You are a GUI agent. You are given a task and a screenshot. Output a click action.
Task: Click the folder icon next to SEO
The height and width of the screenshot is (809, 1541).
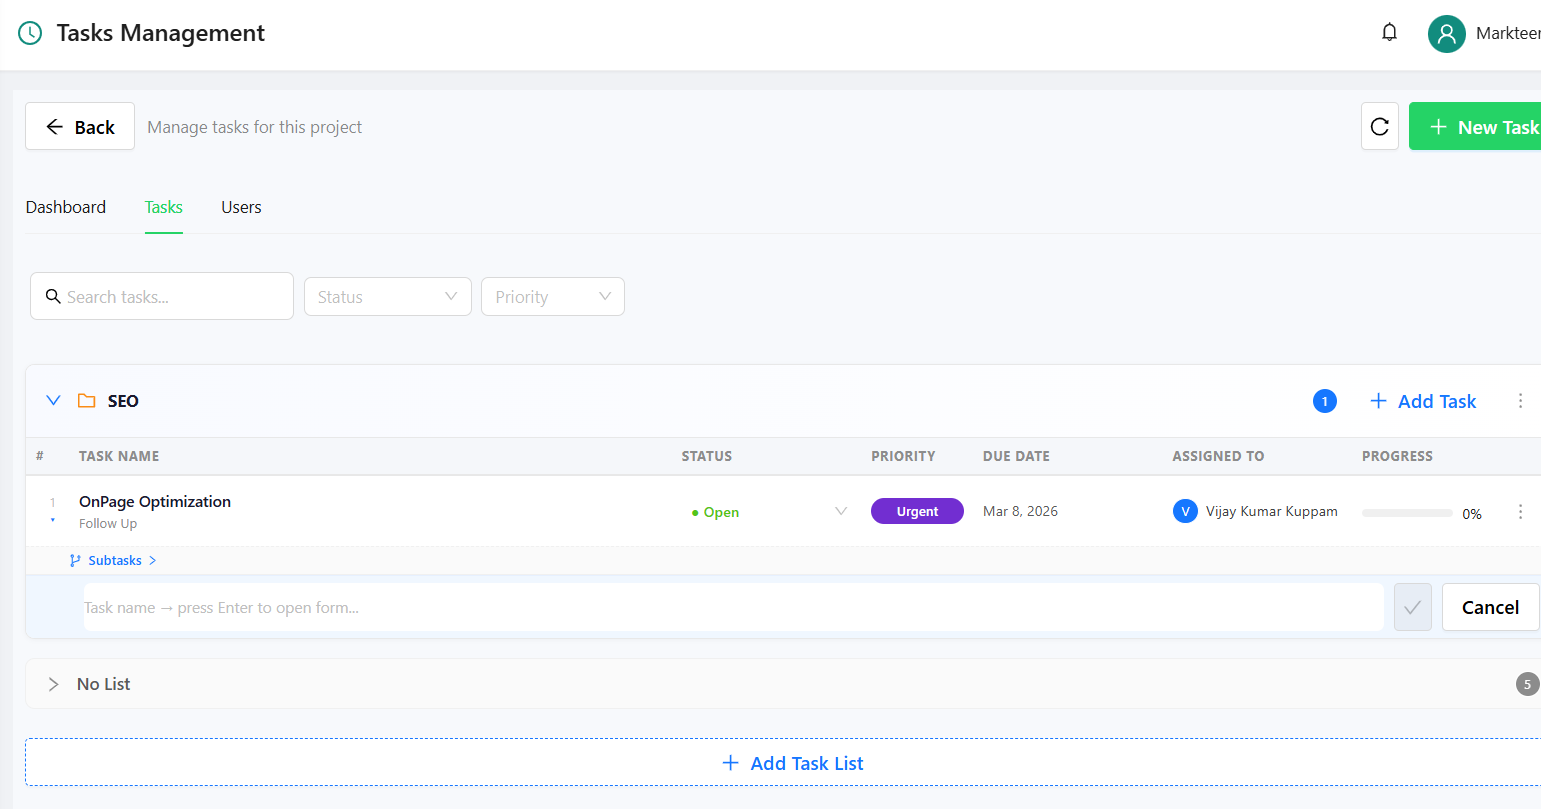[x=86, y=400]
